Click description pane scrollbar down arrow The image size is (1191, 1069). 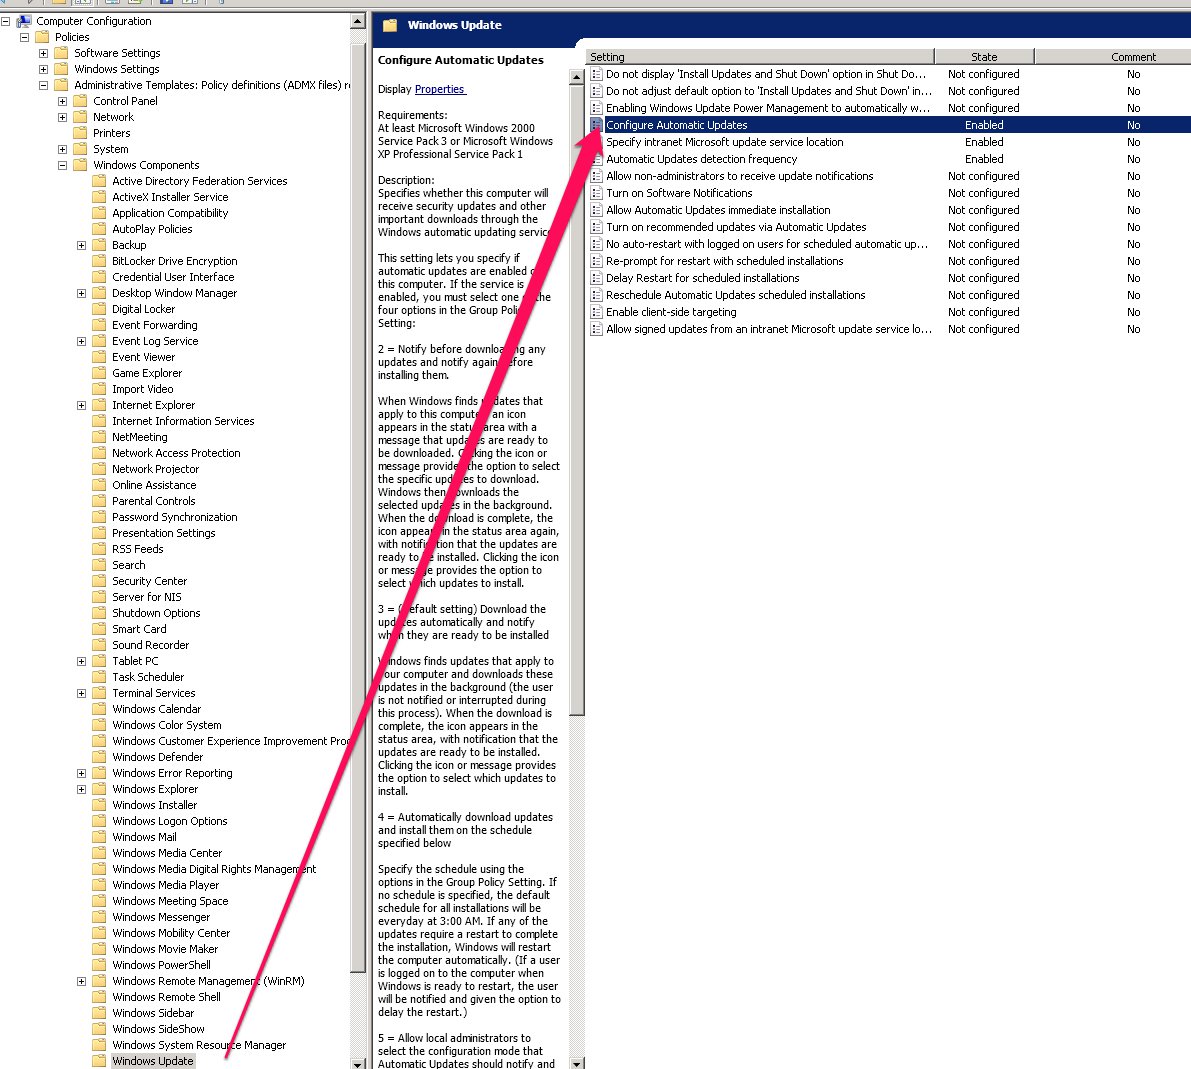577,1063
